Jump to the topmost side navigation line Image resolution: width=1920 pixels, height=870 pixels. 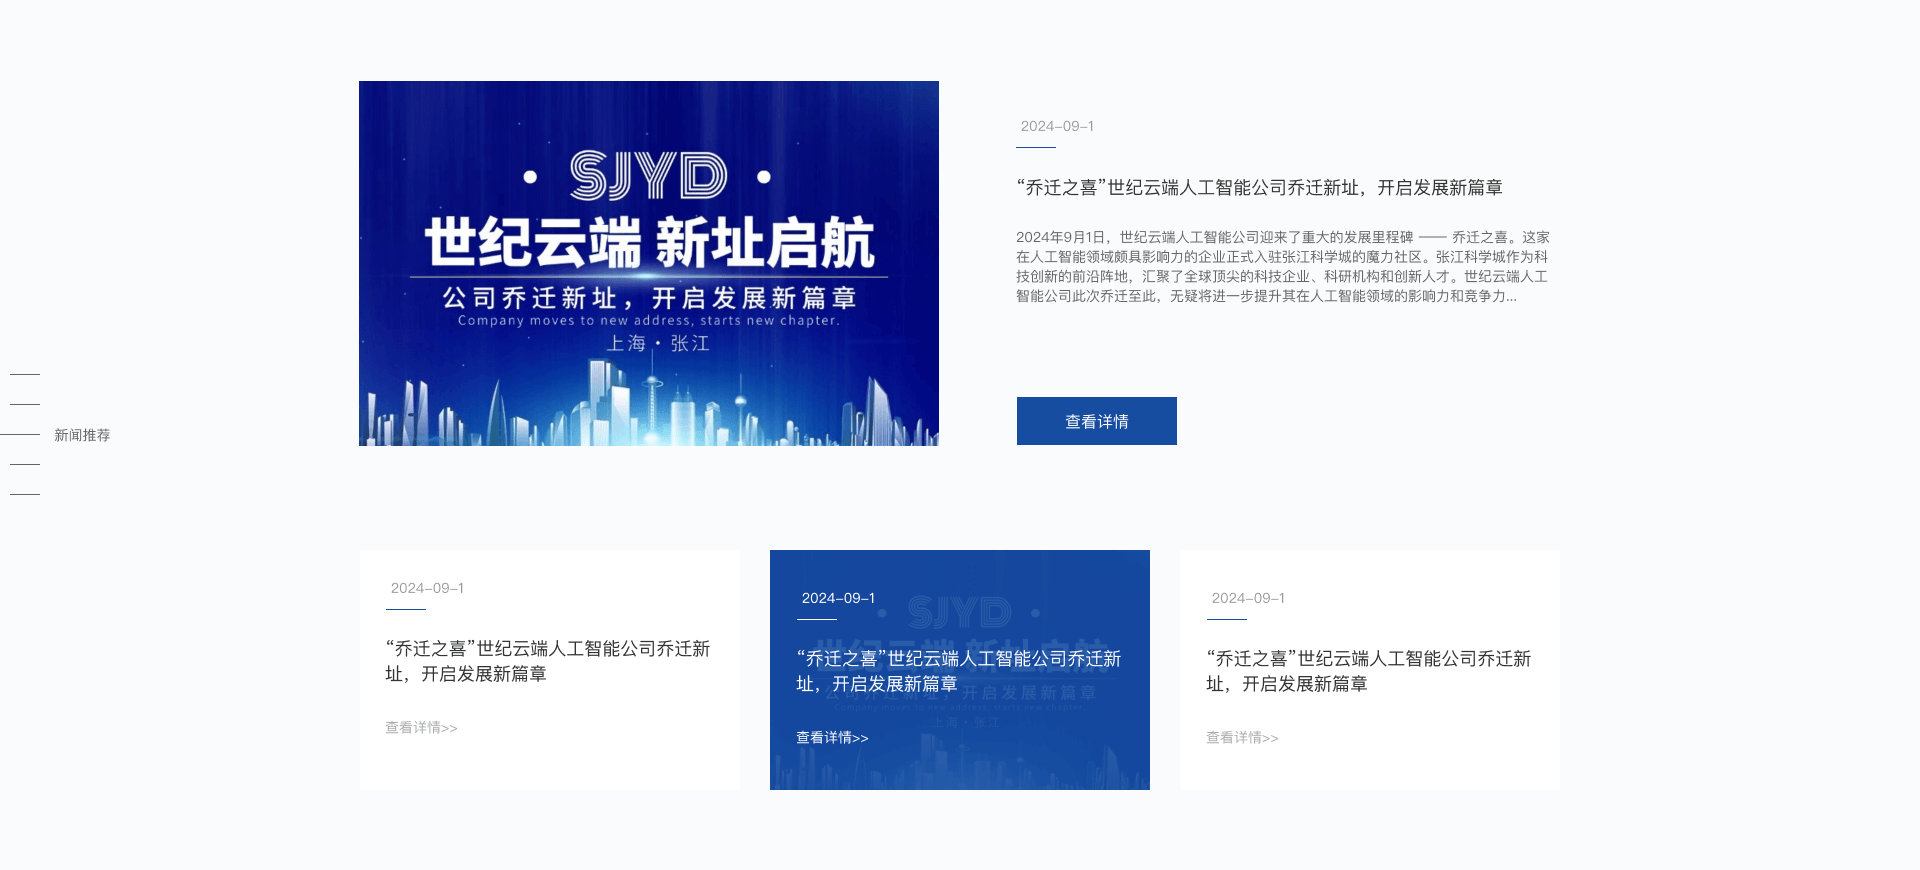pos(25,374)
